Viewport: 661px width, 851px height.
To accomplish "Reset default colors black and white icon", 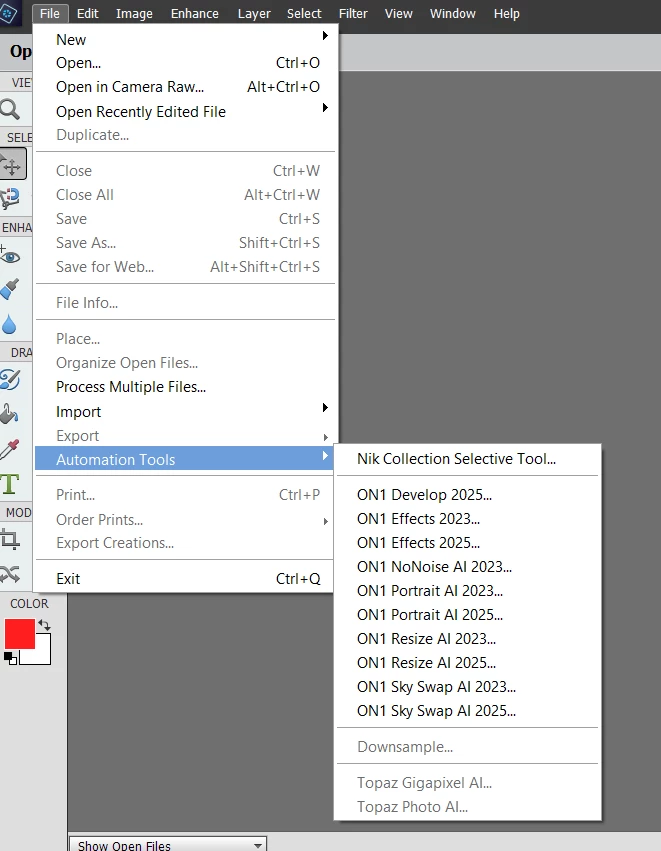I will (10, 658).
